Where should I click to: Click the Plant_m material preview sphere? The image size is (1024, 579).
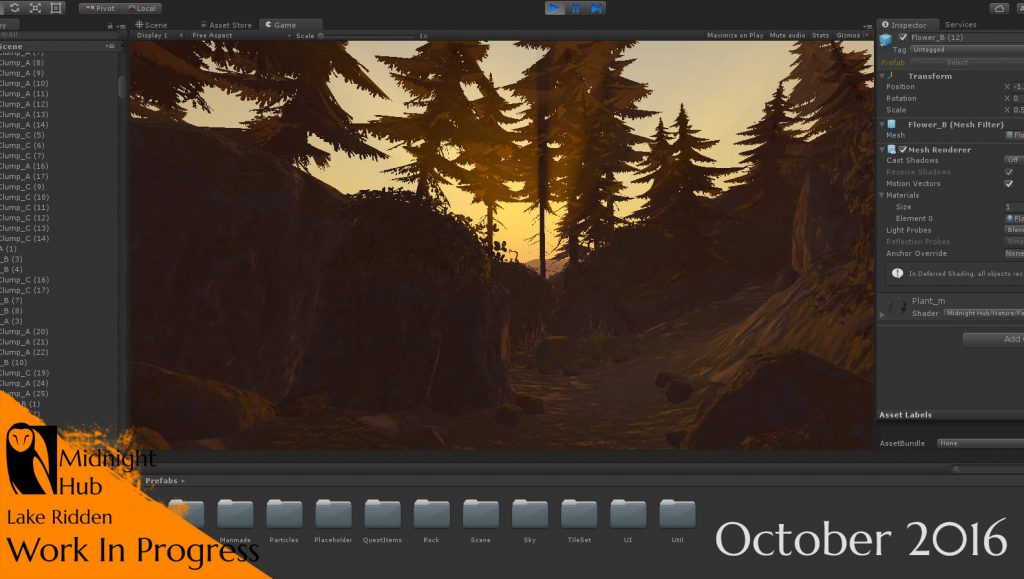(895, 307)
